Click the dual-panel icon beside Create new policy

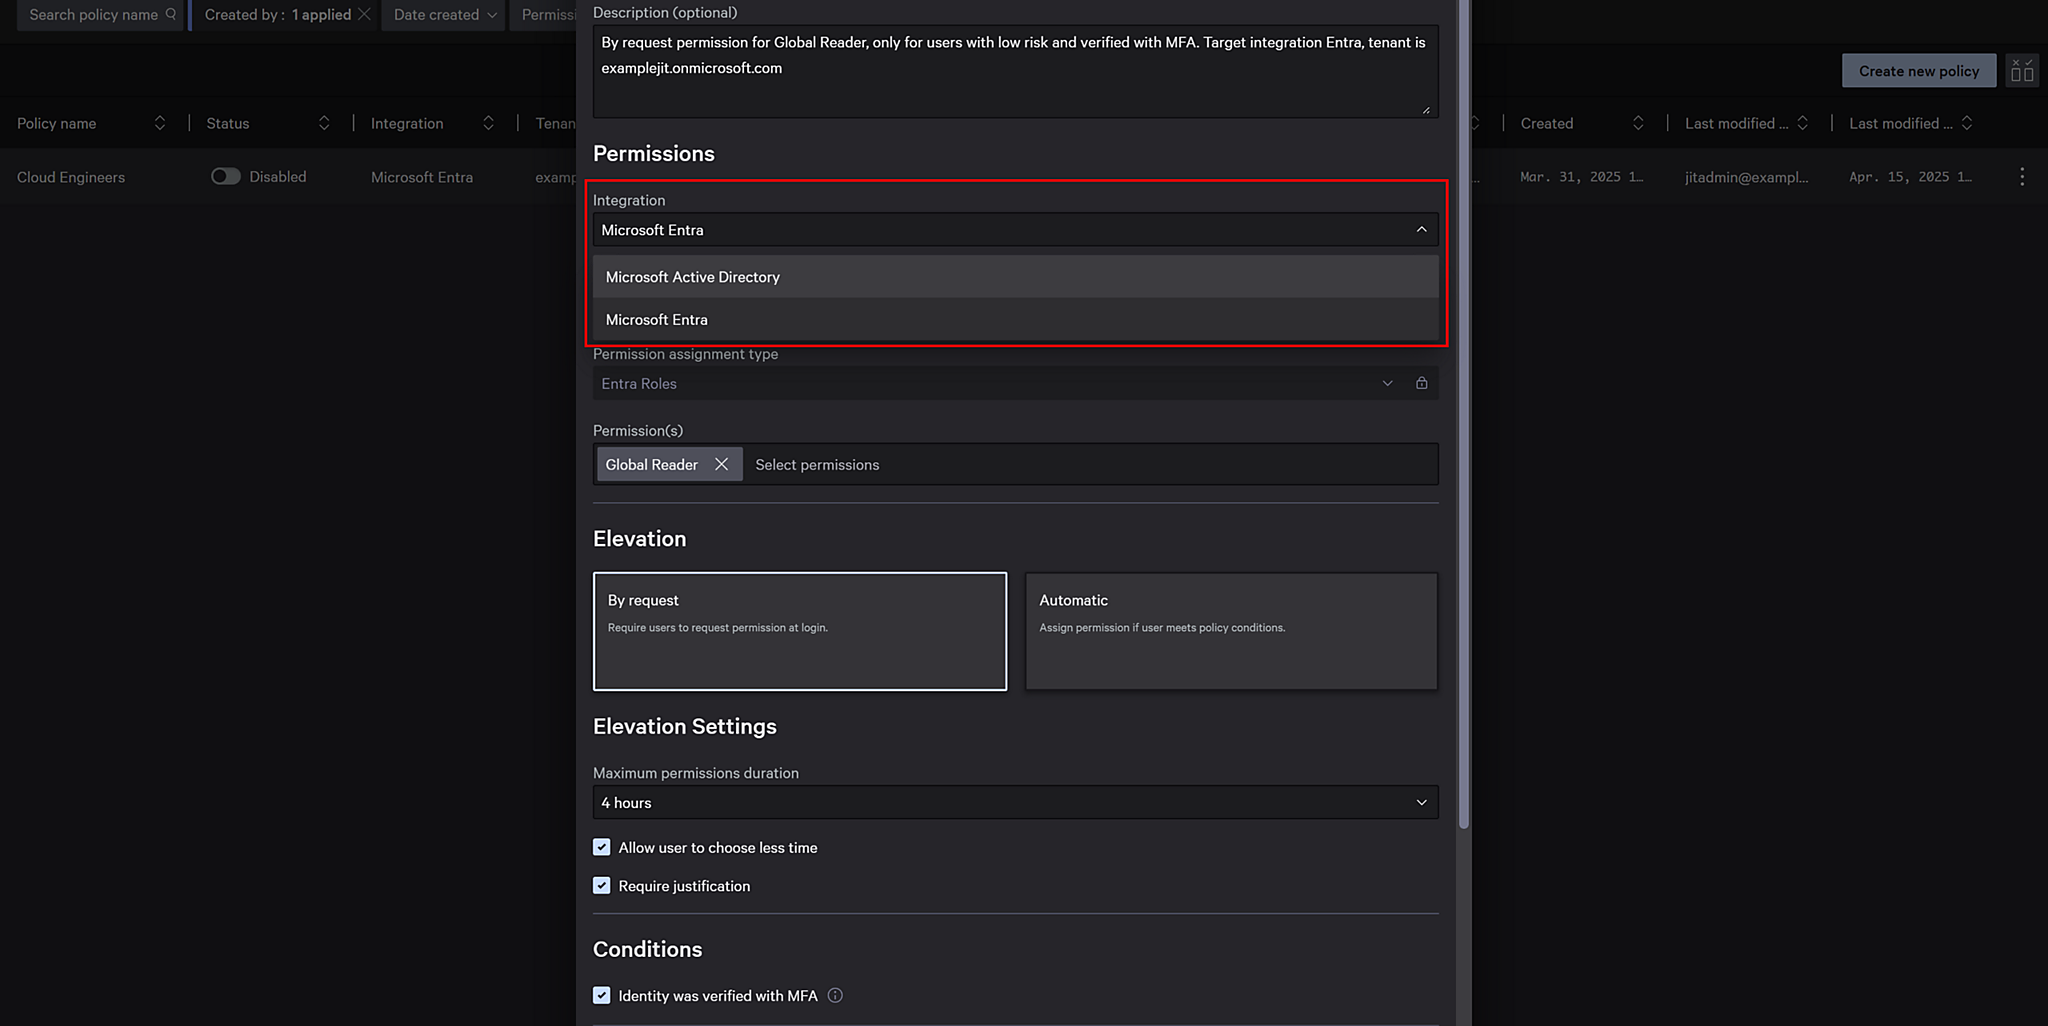click(2021, 70)
